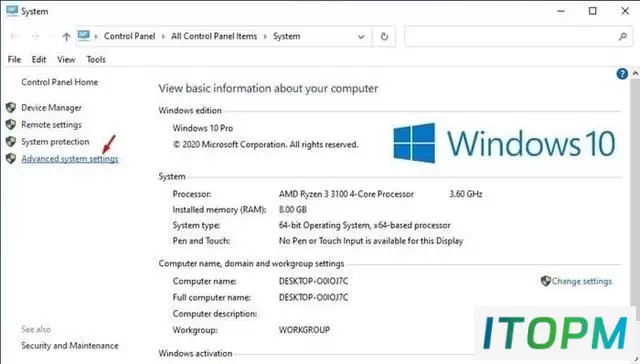
Task: Click the search magnifier icon
Action: coord(622,37)
